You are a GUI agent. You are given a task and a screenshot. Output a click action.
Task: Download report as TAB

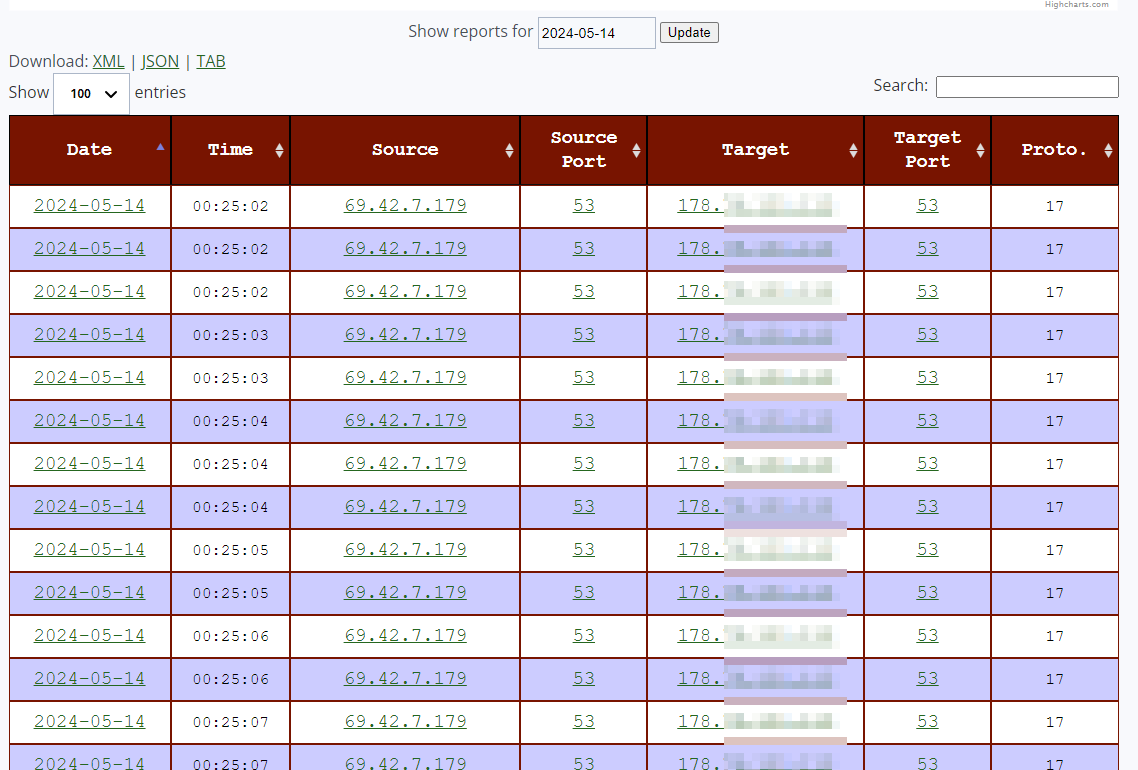[x=210, y=62]
